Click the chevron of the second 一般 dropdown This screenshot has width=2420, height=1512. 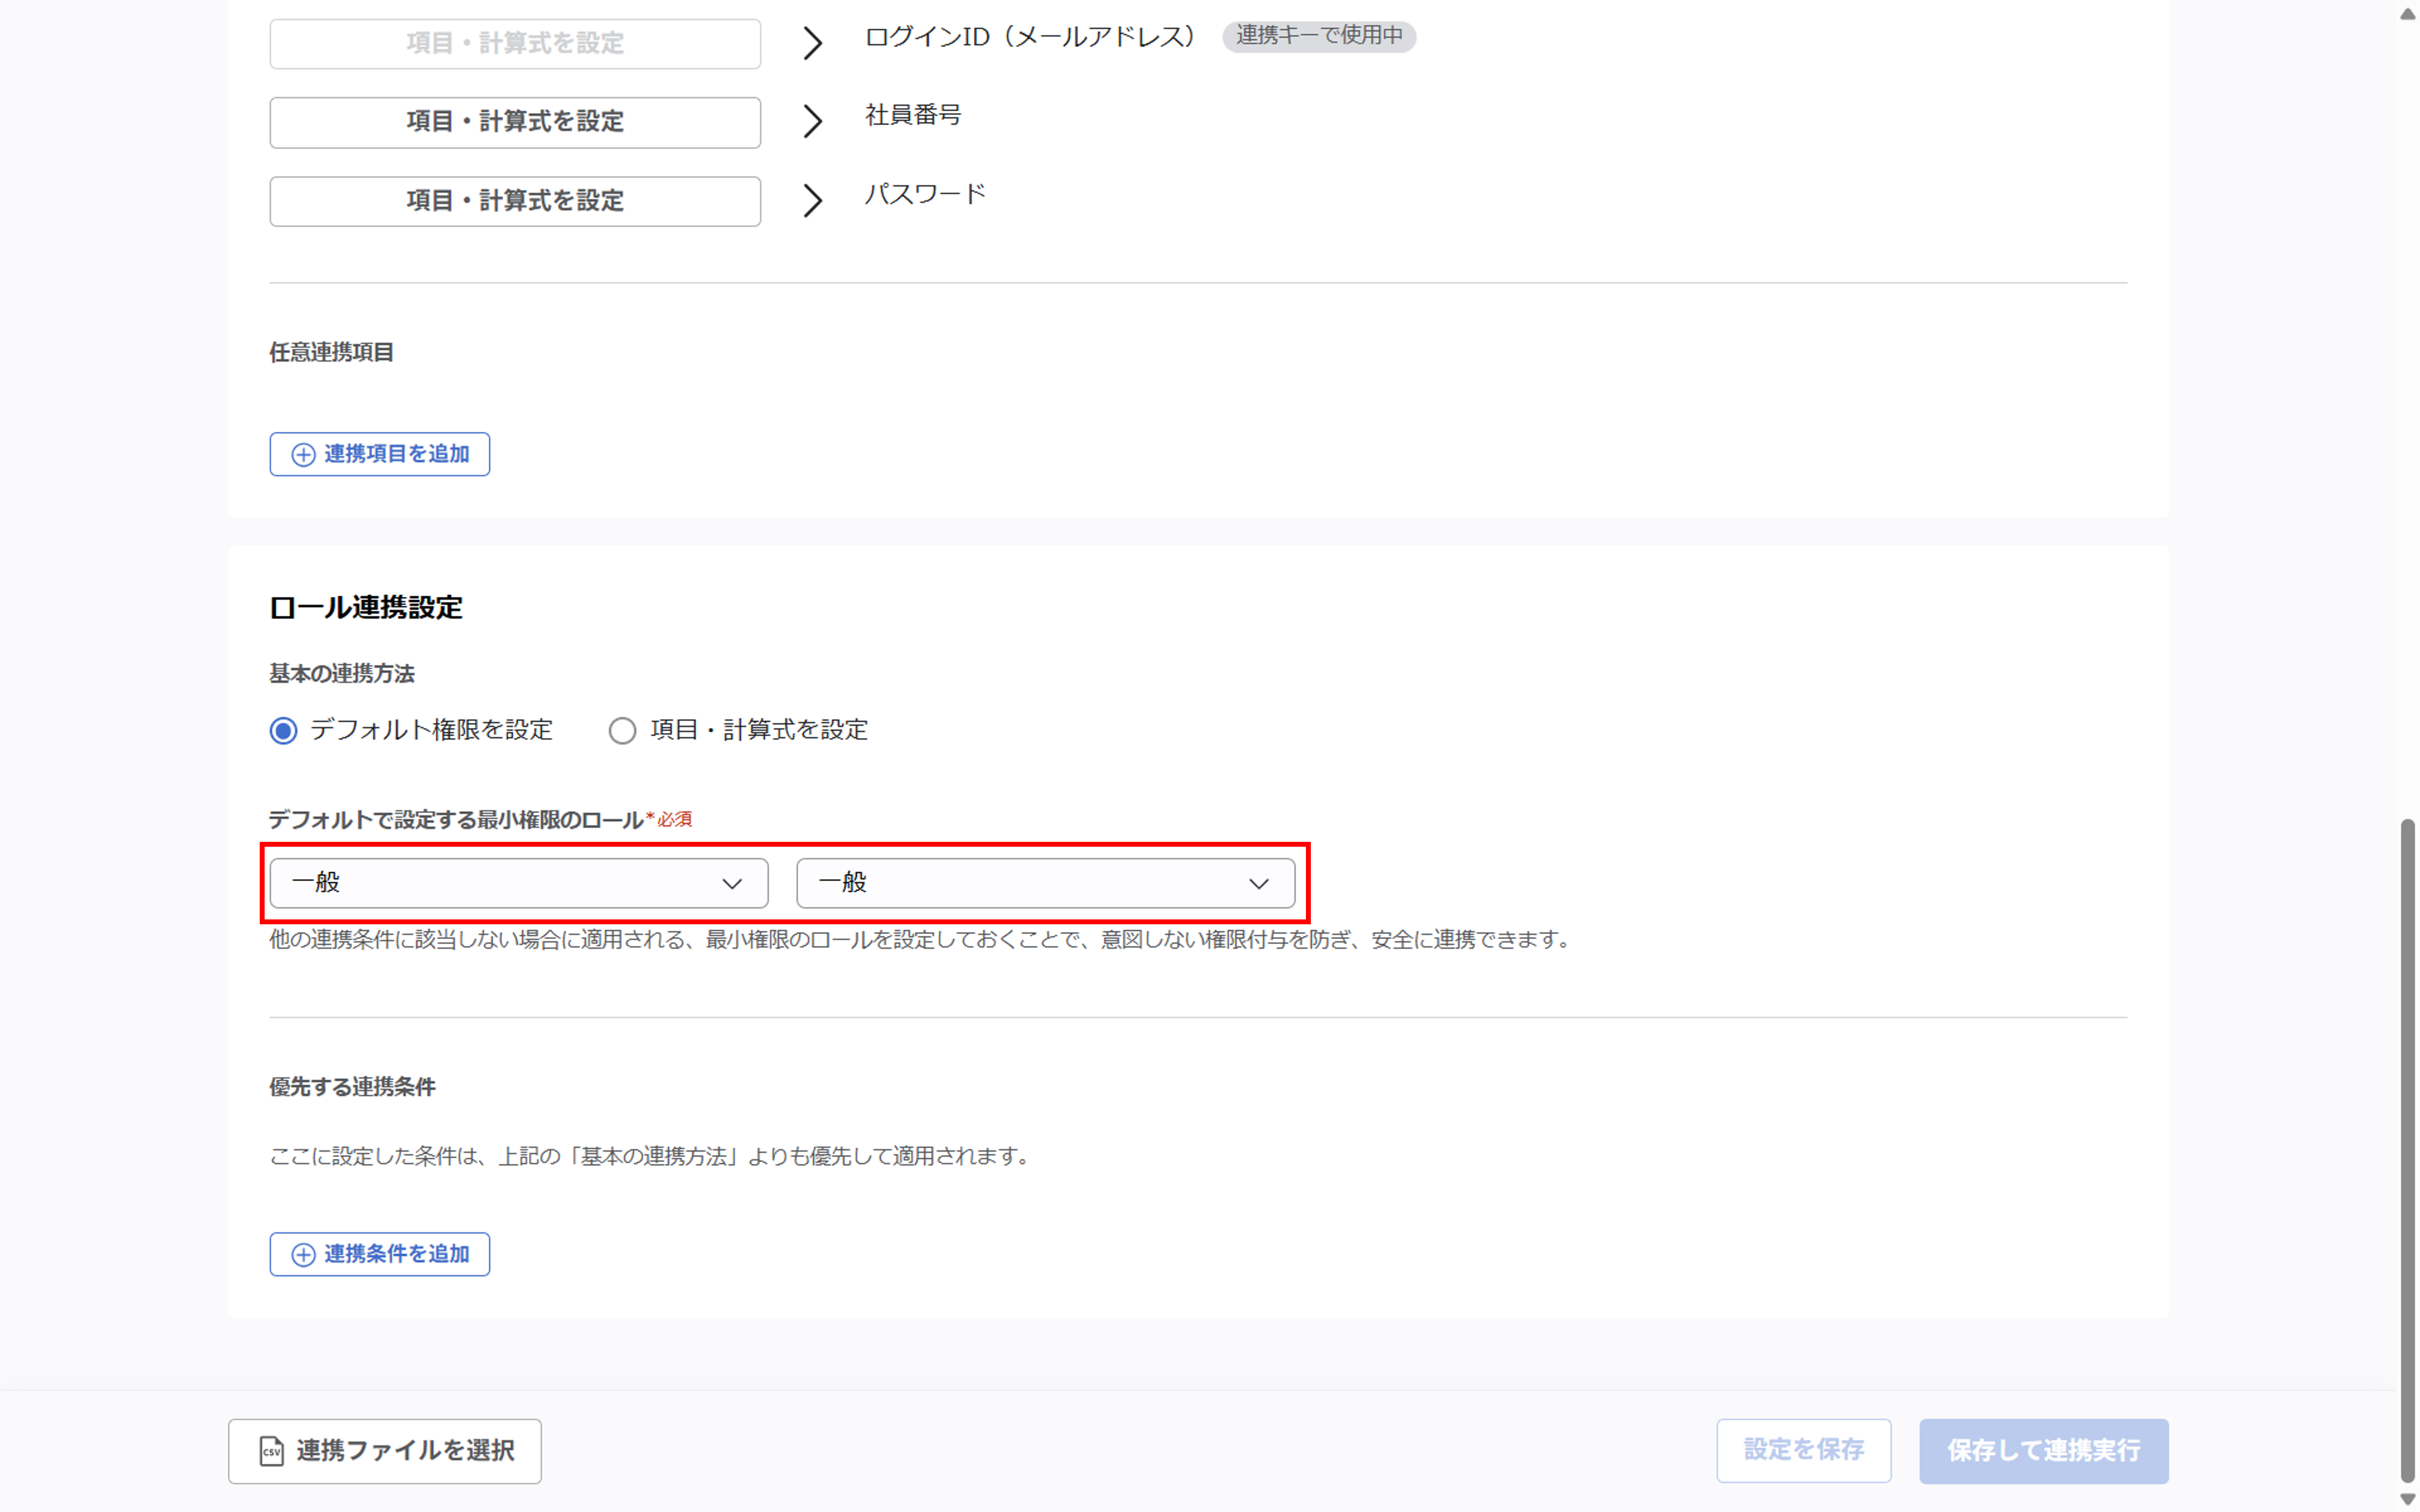(x=1259, y=884)
